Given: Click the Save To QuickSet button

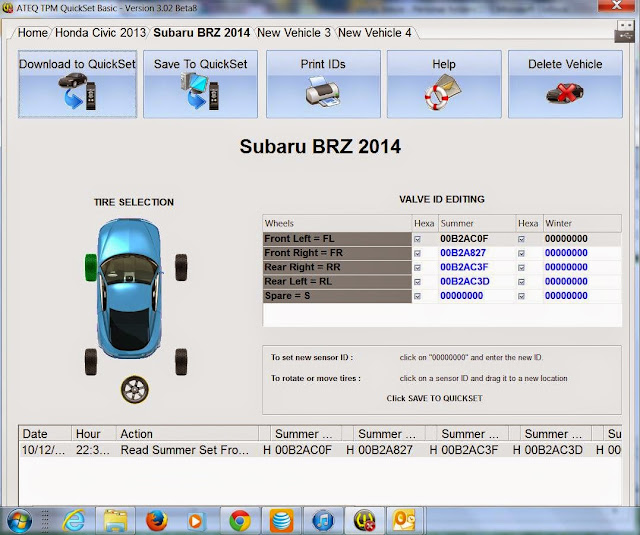Looking at the screenshot, I should [200, 84].
